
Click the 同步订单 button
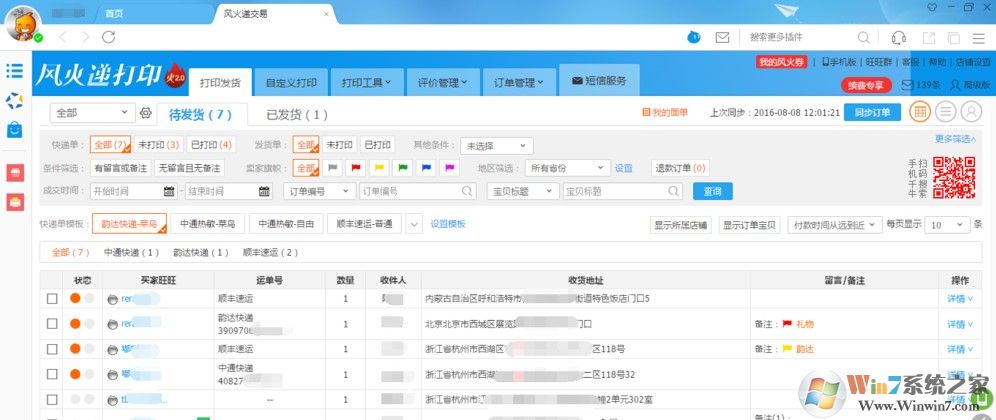872,113
